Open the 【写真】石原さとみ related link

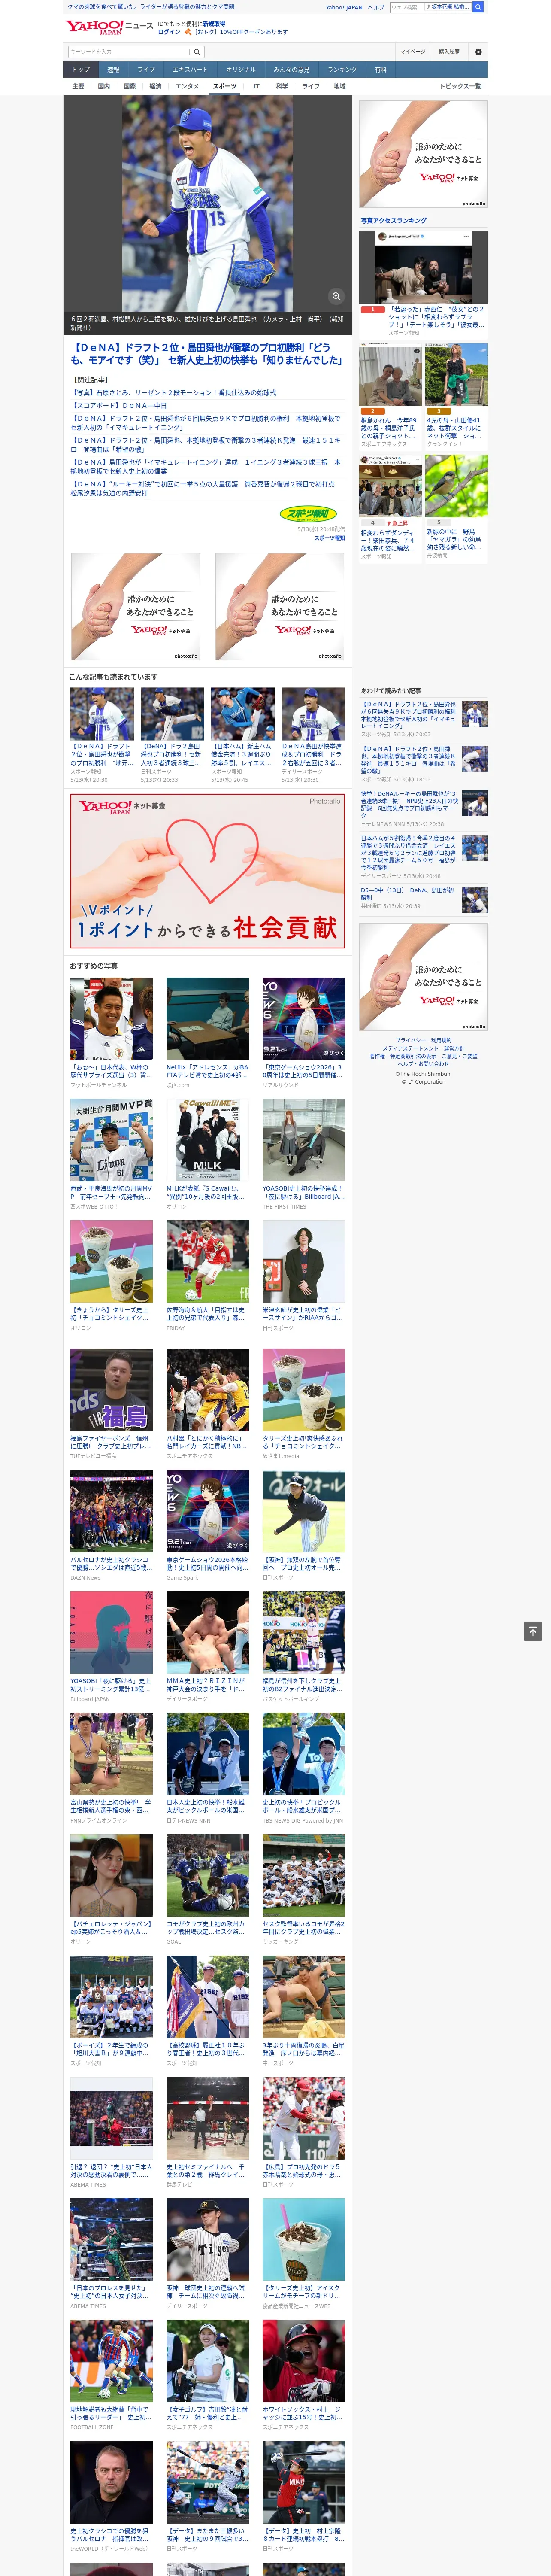click(x=173, y=393)
